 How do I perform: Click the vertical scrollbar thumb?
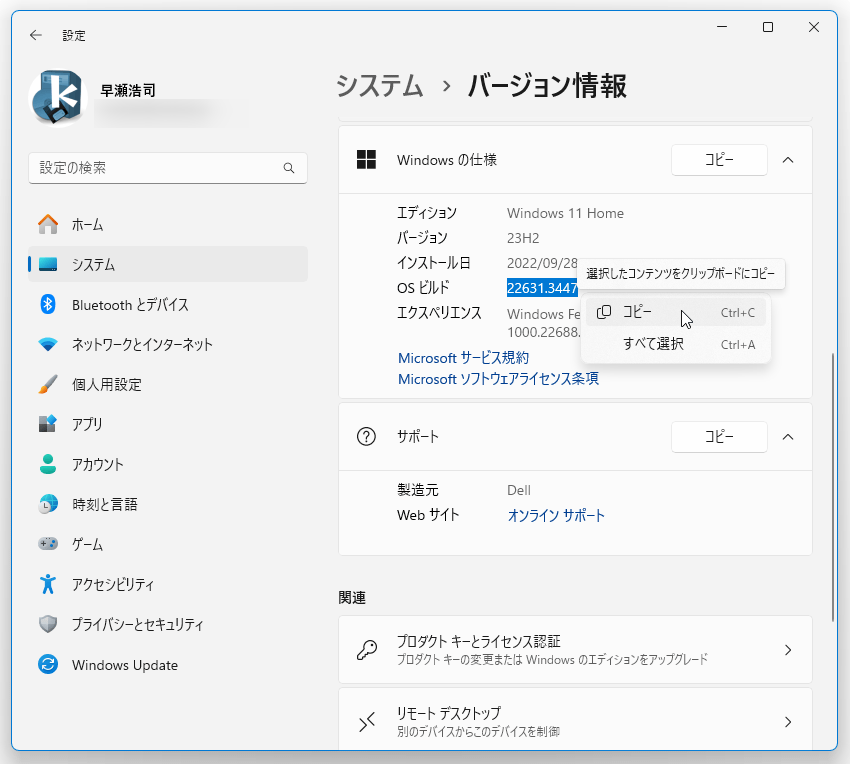coord(833,487)
